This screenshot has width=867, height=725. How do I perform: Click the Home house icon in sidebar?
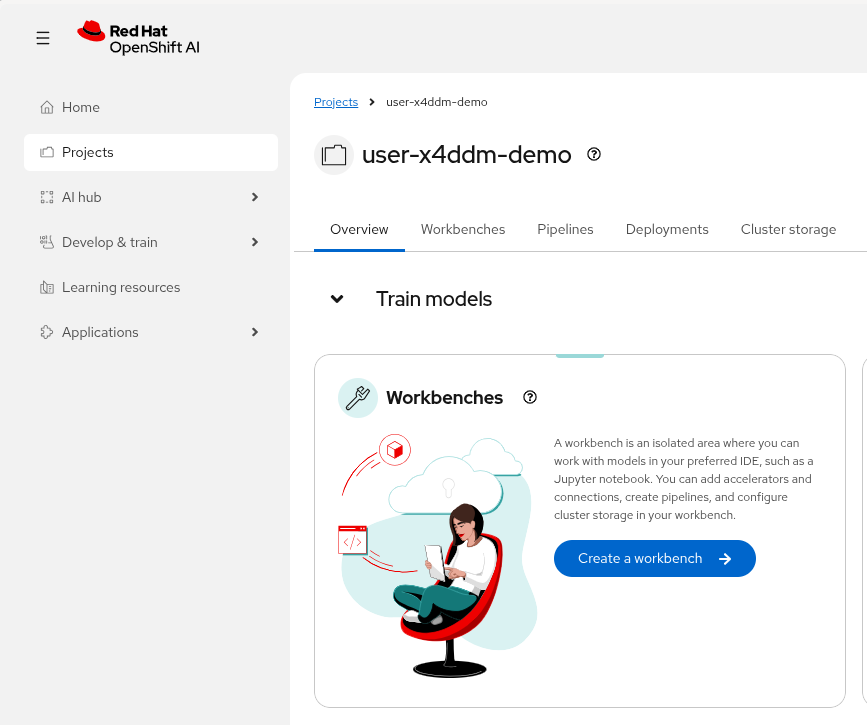tap(46, 107)
